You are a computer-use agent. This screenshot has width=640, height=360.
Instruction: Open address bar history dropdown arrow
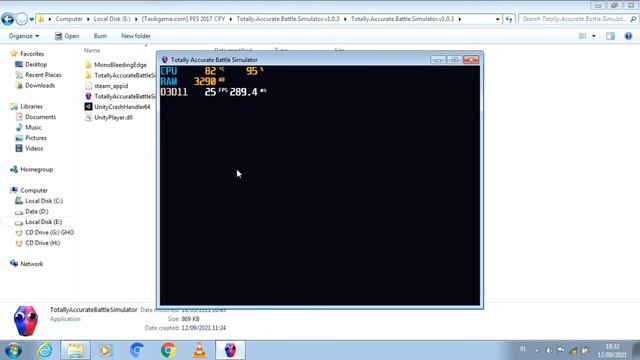[x=497, y=19]
